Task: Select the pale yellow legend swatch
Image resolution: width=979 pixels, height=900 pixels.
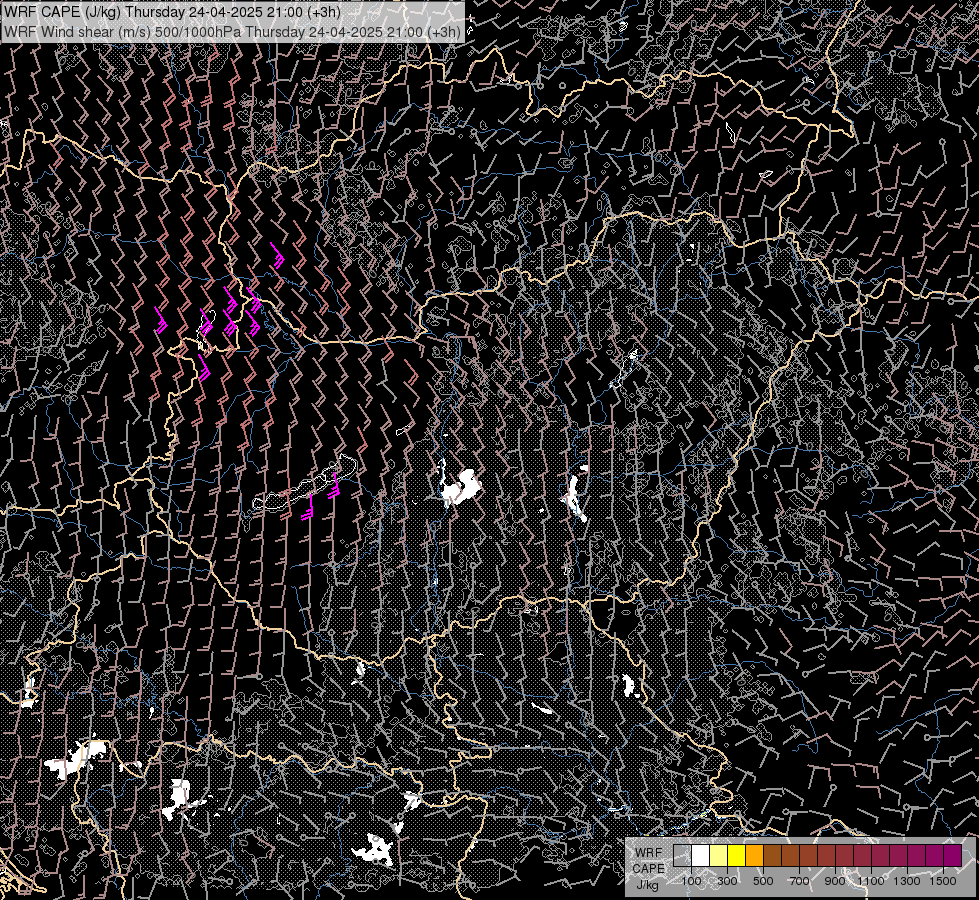Action: click(x=719, y=855)
